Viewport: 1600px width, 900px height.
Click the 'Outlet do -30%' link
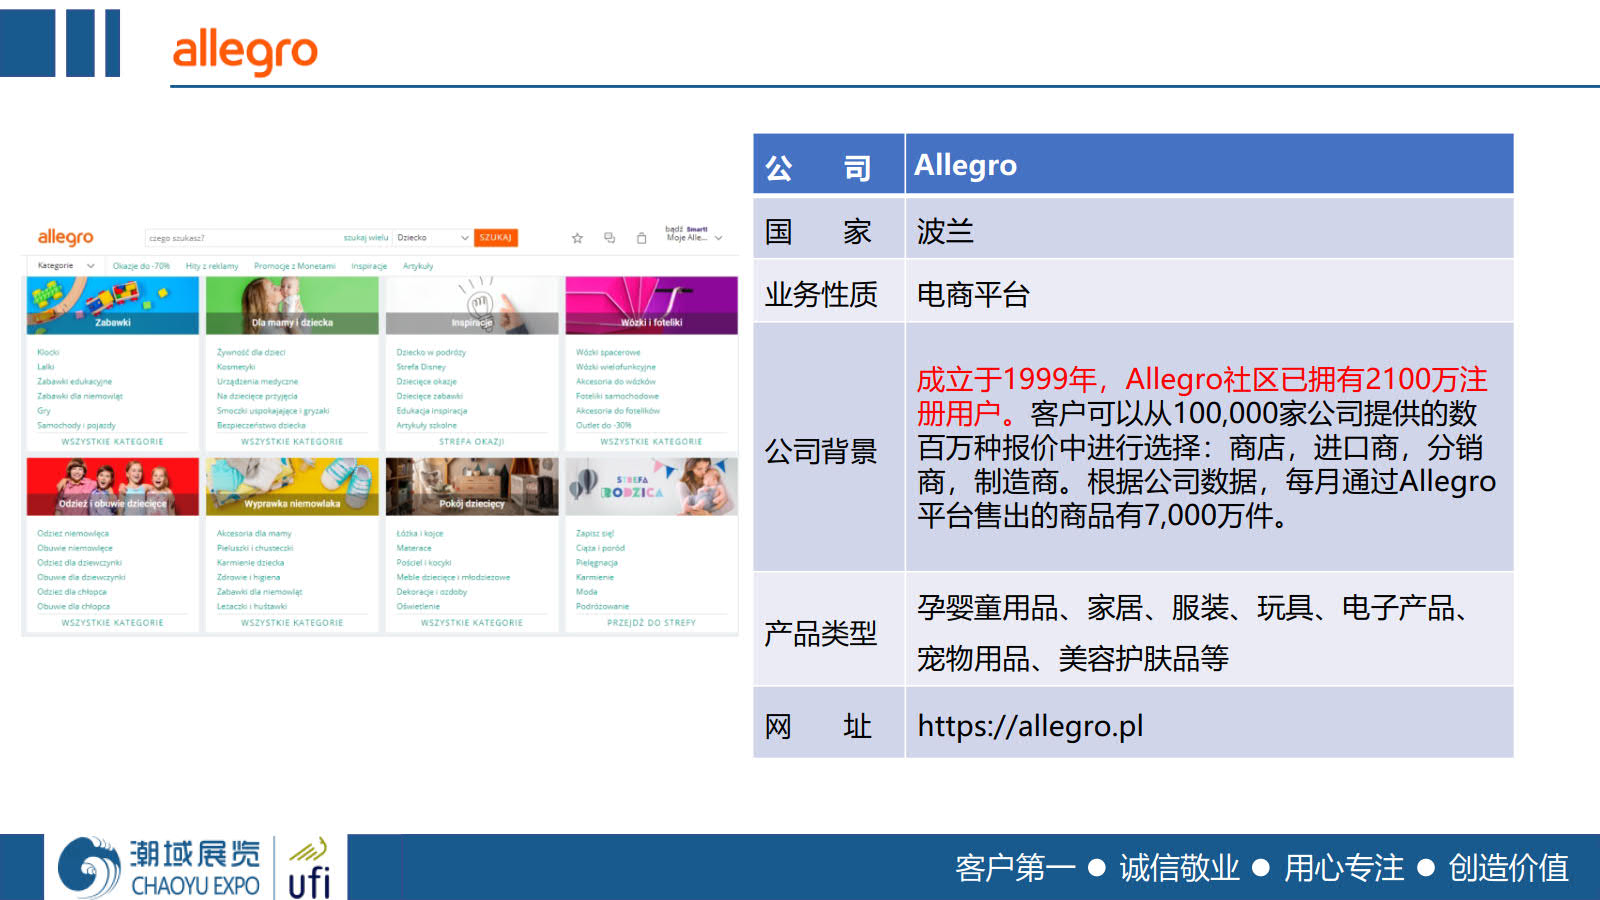coord(604,425)
